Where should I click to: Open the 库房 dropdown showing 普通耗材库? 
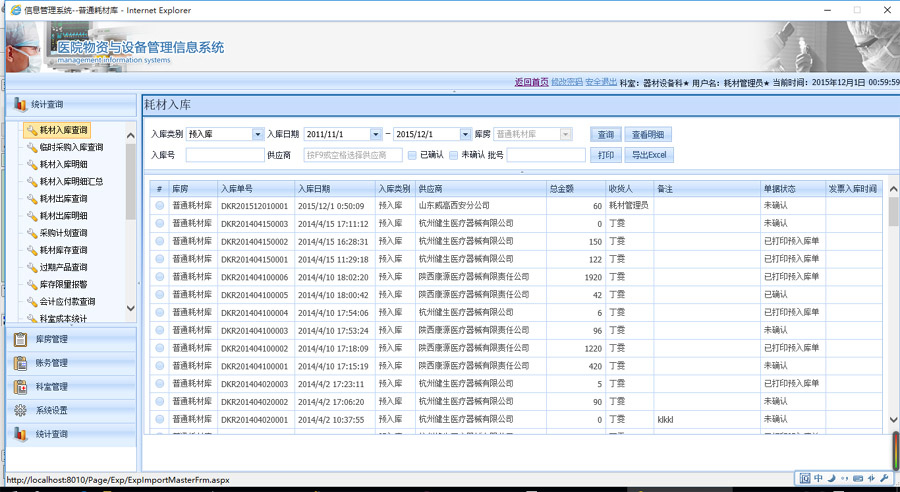click(565, 134)
